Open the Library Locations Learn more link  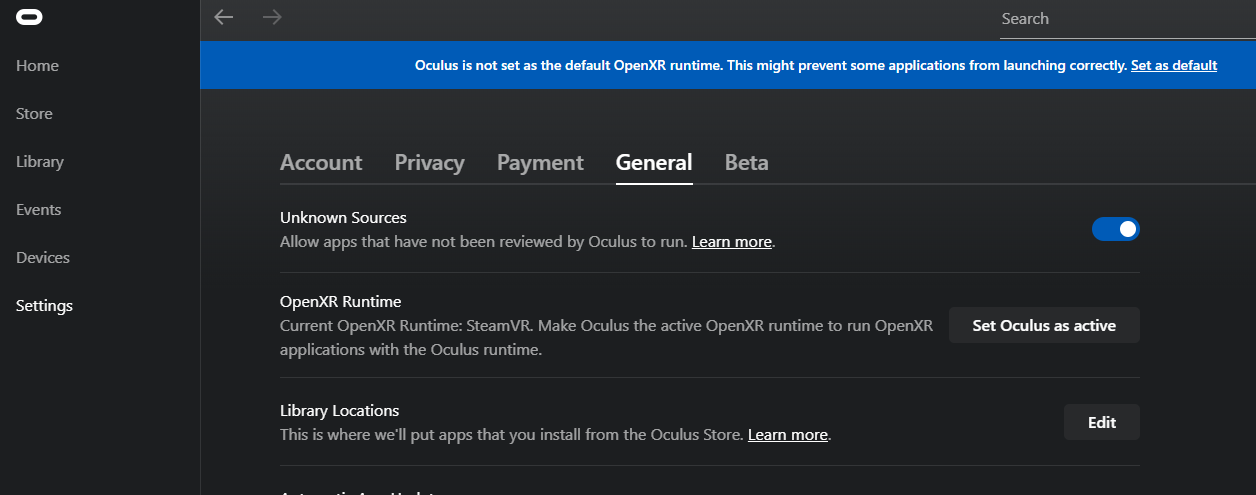click(787, 435)
